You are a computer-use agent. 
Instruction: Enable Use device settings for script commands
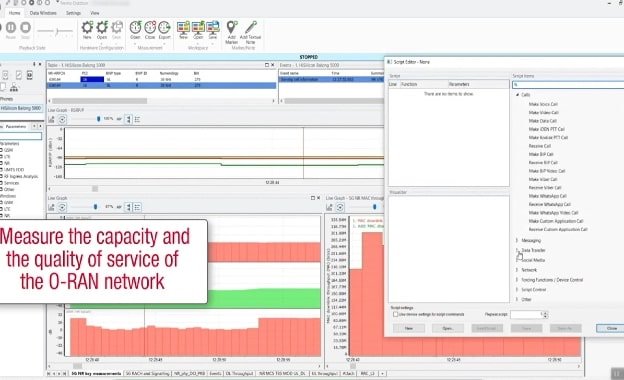(396, 314)
